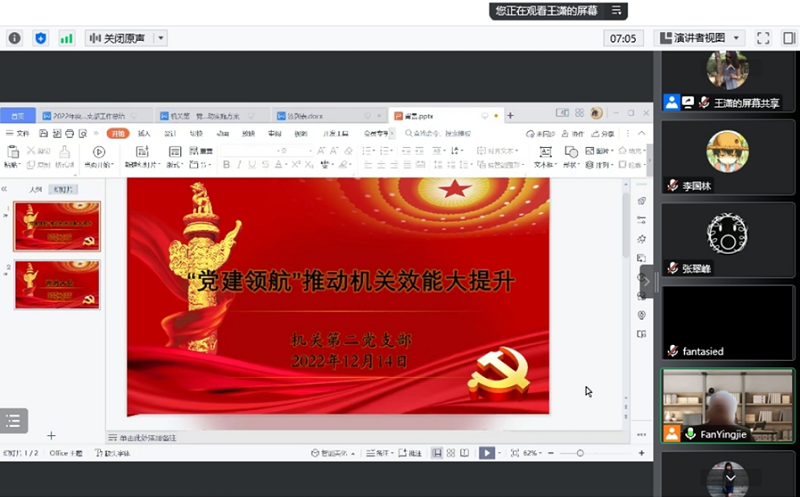The image size is (800, 497).
Task: Click the 粘贴 paste icon
Action: pyautogui.click(x=12, y=153)
